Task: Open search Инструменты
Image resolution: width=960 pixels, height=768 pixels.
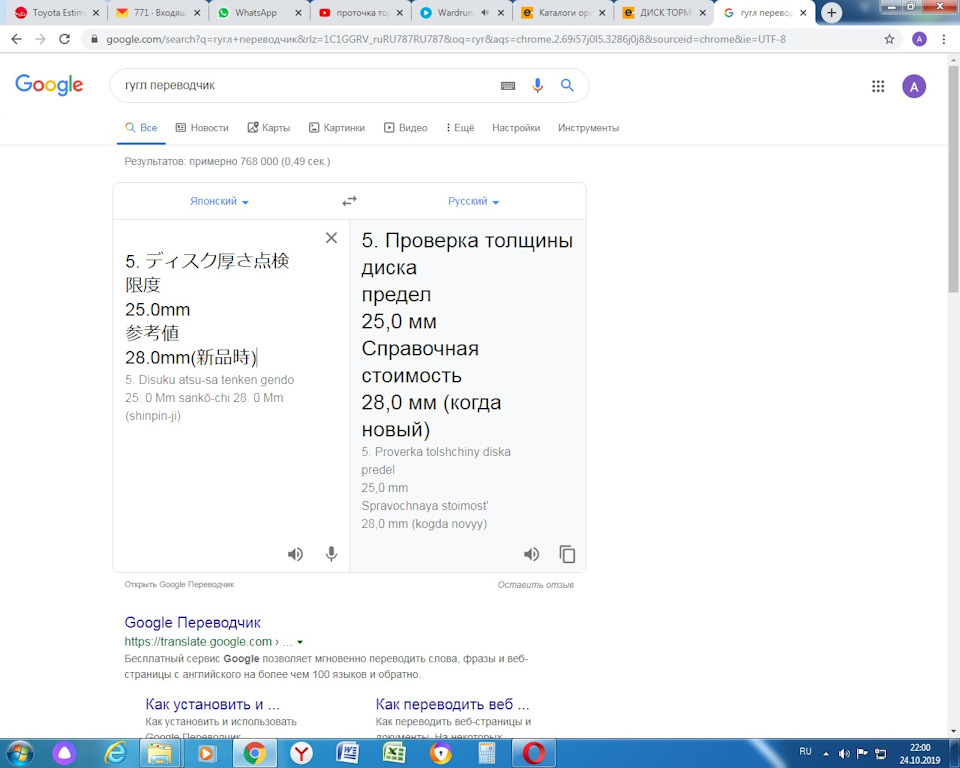Action: click(588, 127)
